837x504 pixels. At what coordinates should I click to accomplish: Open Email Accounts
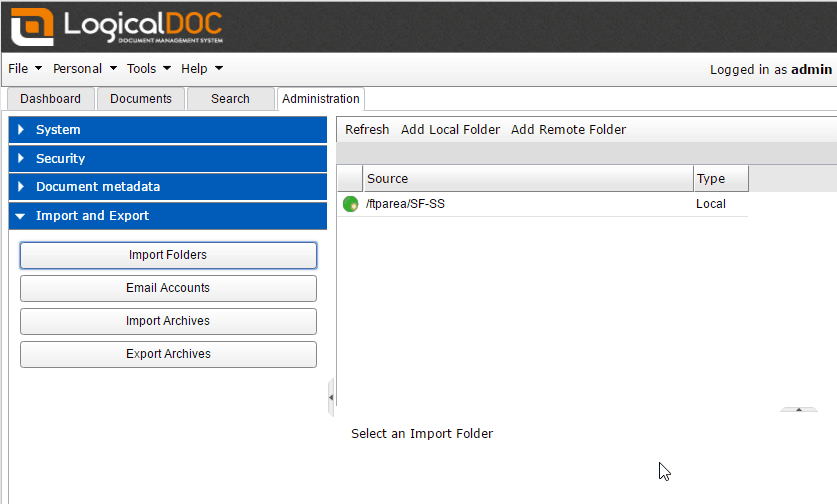(168, 288)
